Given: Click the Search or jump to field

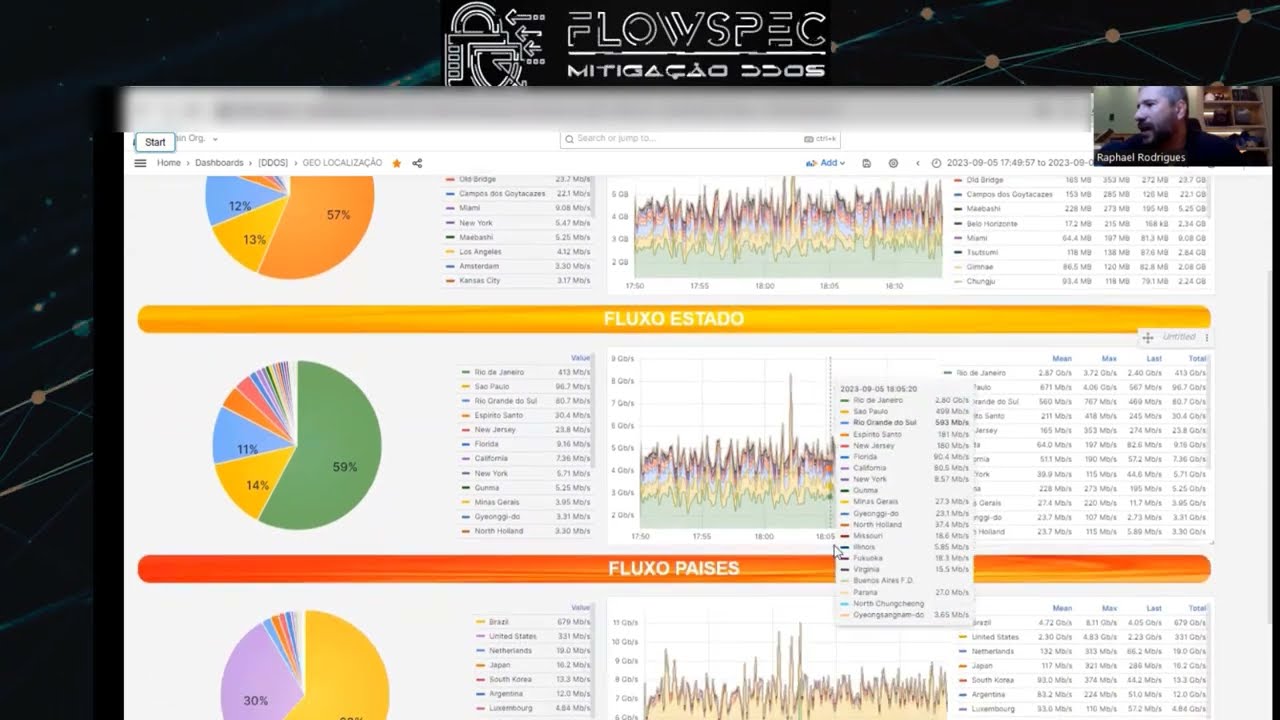Looking at the screenshot, I should [700, 139].
